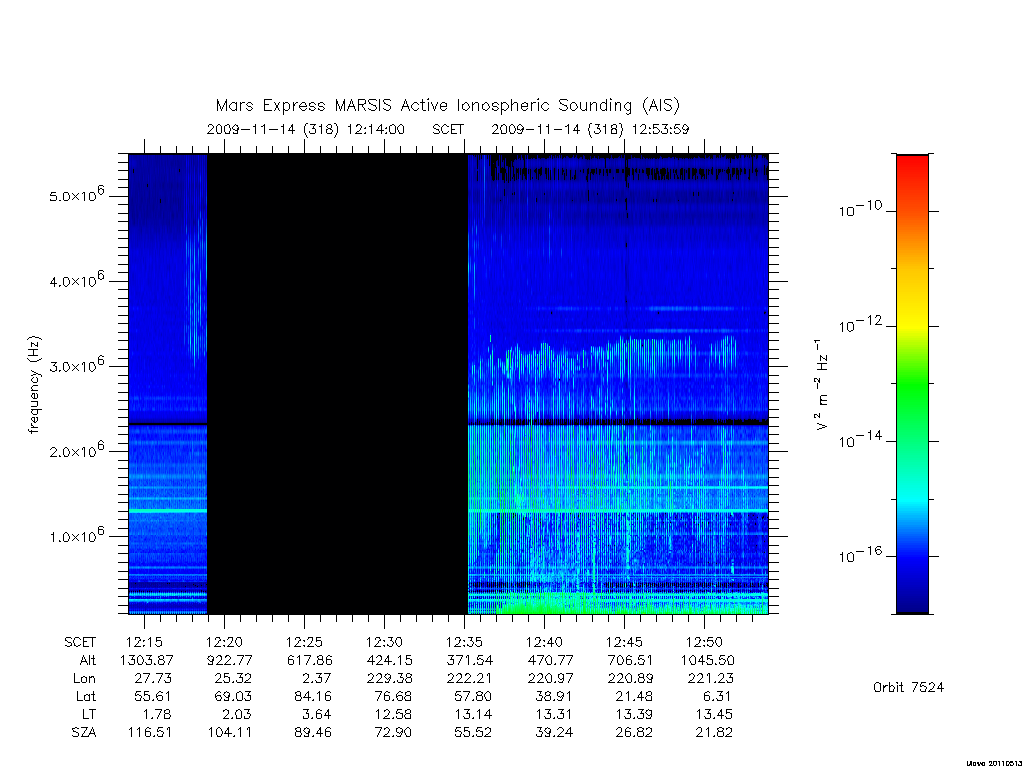Image resolution: width=1024 pixels, height=768 pixels.
Task: Click latitude value 57.80
Action: coord(472,696)
